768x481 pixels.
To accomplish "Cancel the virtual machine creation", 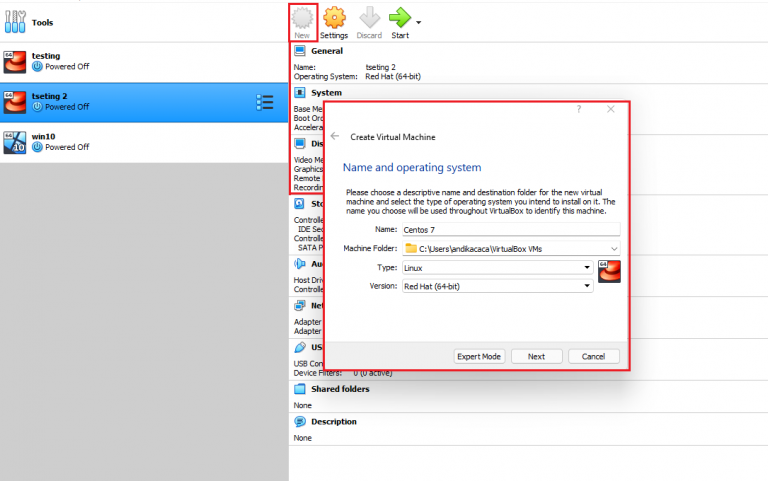I will coord(593,357).
